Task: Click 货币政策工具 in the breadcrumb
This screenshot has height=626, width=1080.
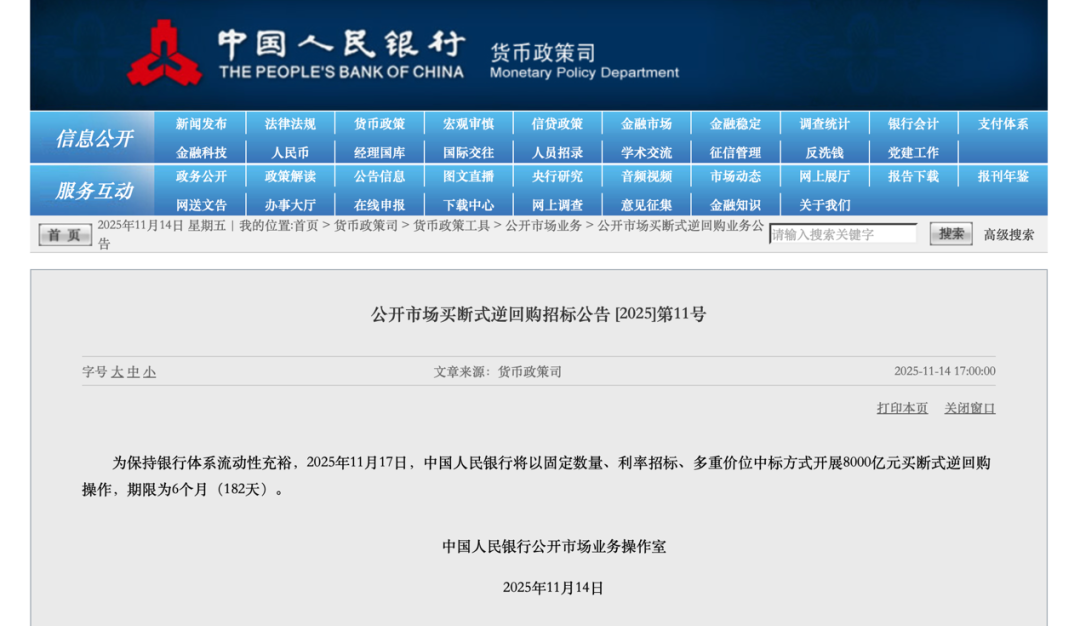Action: coord(451,226)
